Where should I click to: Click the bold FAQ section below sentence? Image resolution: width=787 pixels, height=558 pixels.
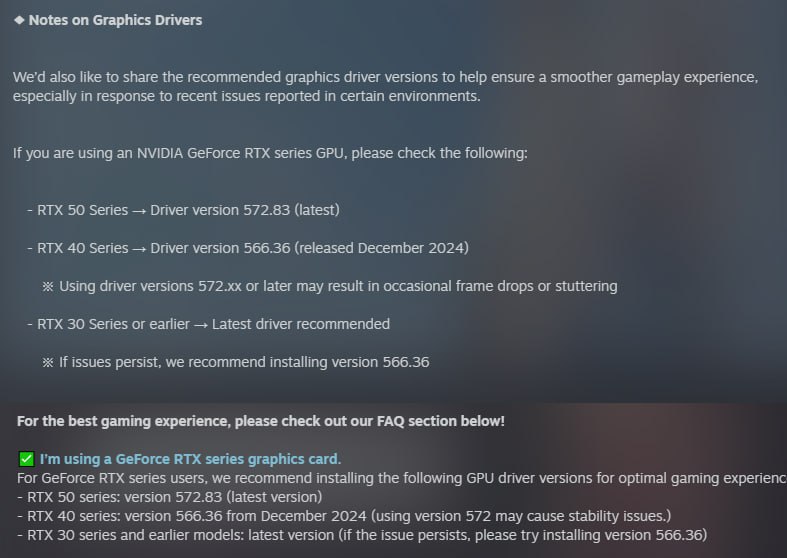click(x=260, y=421)
